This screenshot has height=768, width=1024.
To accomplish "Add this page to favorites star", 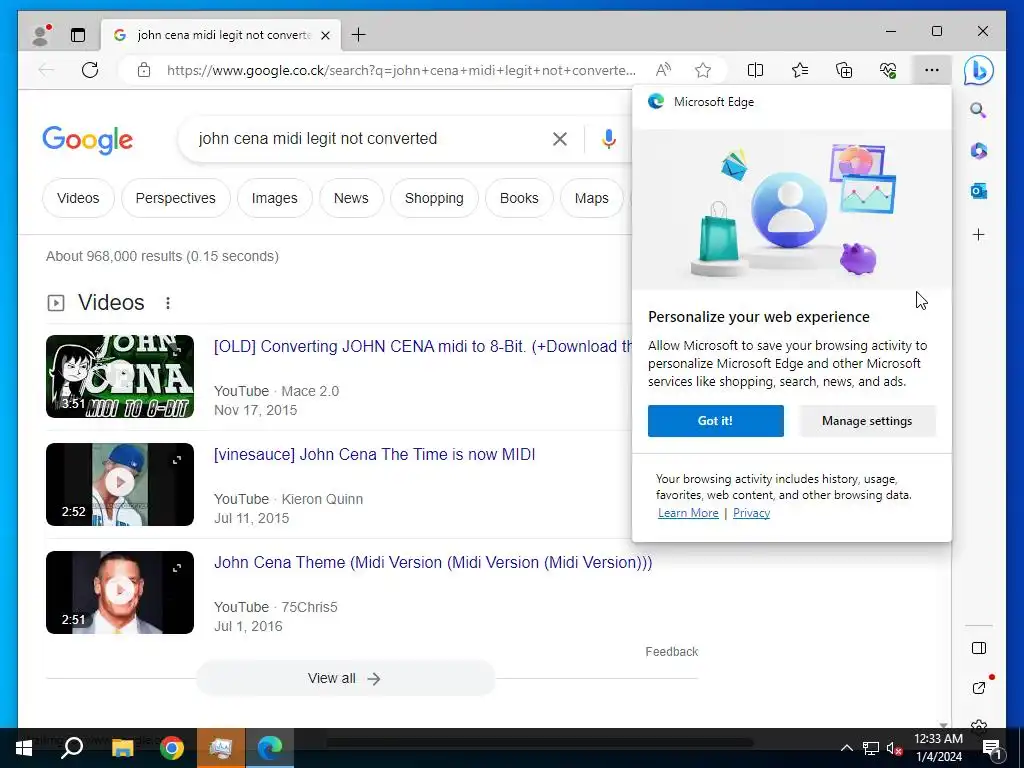I will 703,70.
